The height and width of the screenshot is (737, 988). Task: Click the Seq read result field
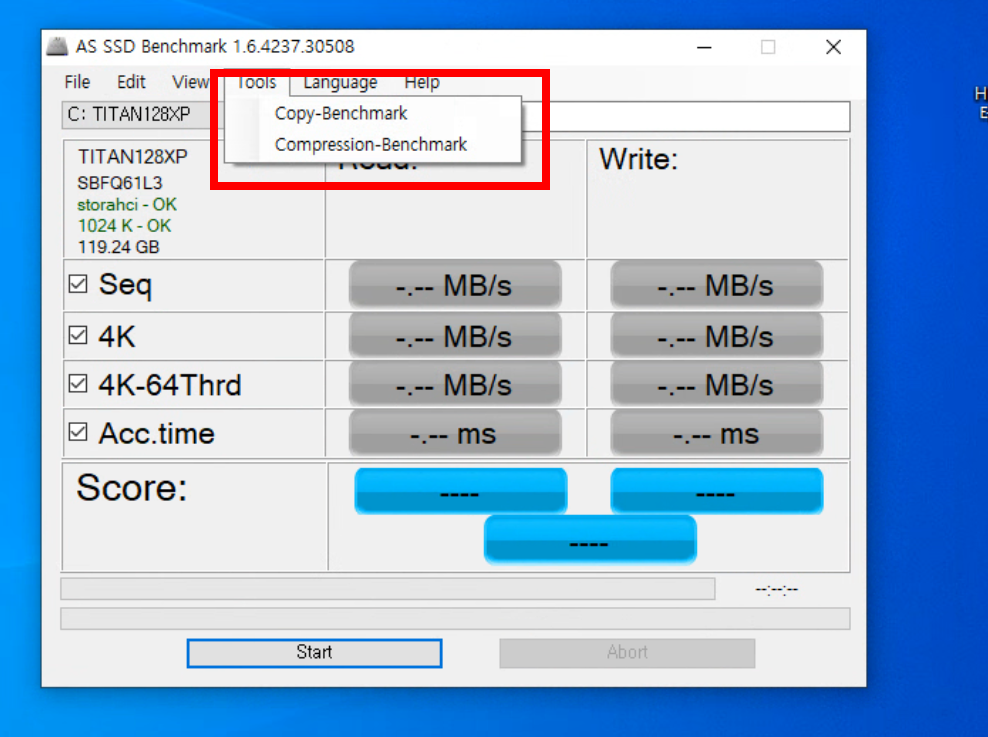coord(455,285)
